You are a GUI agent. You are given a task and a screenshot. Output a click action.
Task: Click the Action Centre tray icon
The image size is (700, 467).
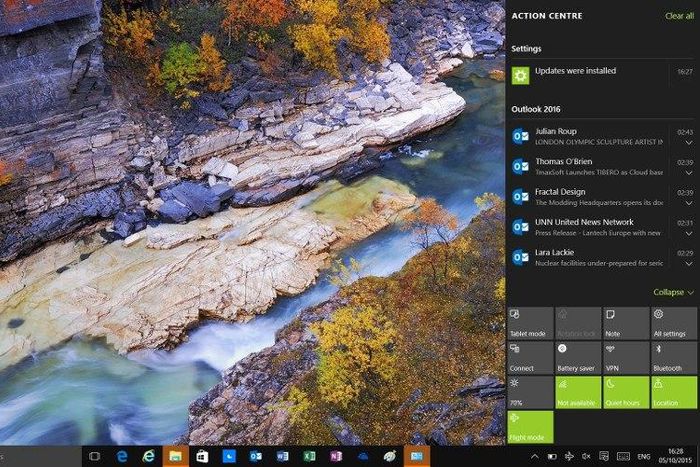click(x=604, y=456)
